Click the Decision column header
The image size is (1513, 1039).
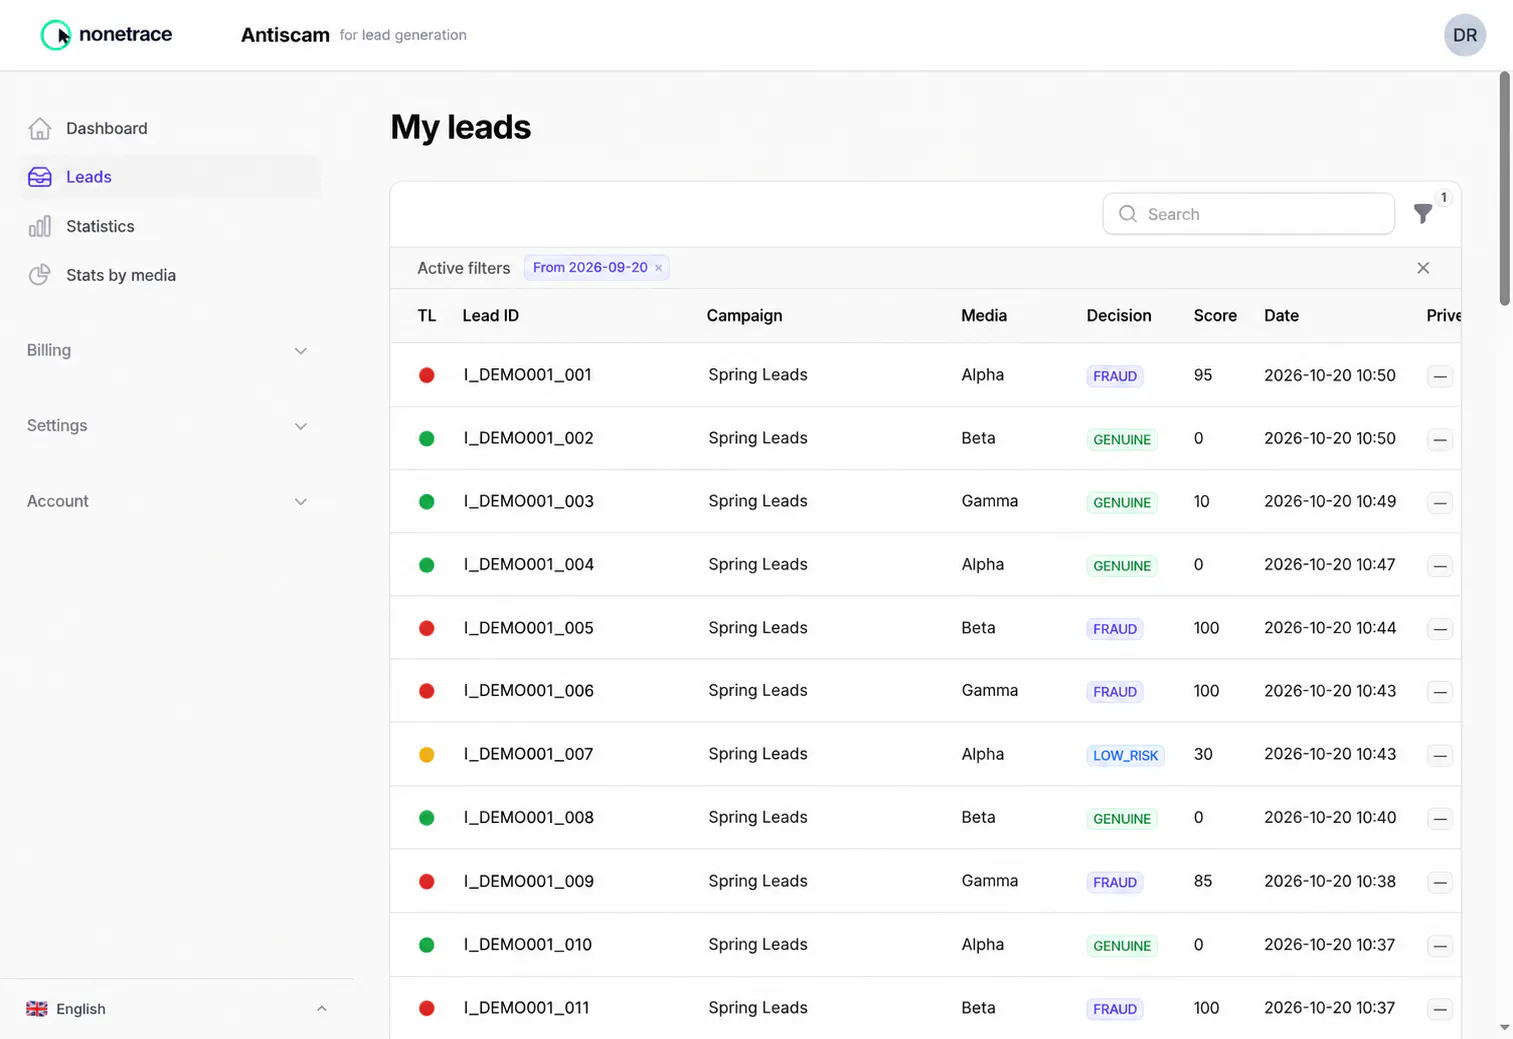pyautogui.click(x=1119, y=316)
